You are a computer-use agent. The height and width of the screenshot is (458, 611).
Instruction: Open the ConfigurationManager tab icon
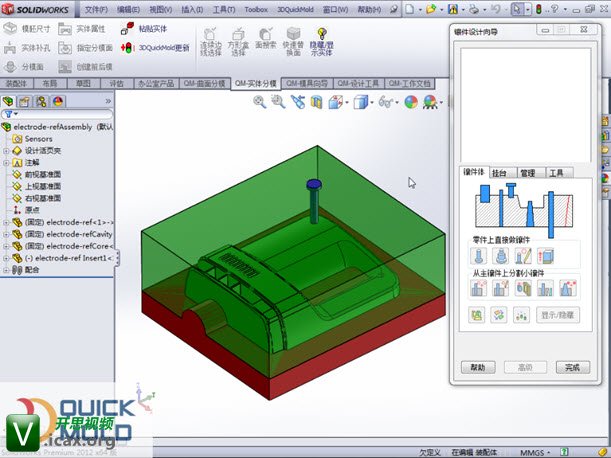(41, 102)
